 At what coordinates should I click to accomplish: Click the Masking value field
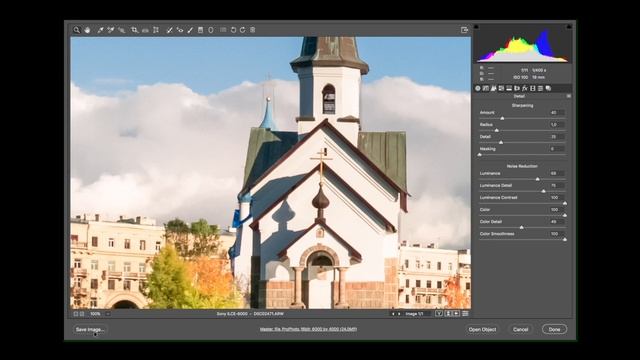click(x=557, y=149)
